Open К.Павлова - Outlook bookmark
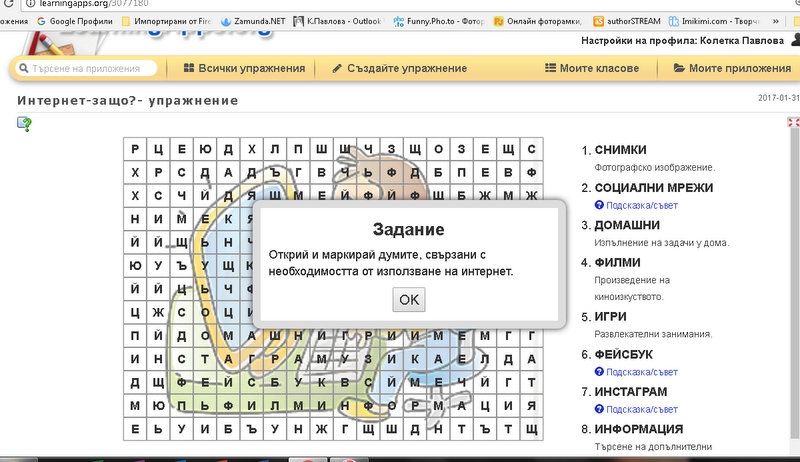800x462 pixels. [x=337, y=21]
